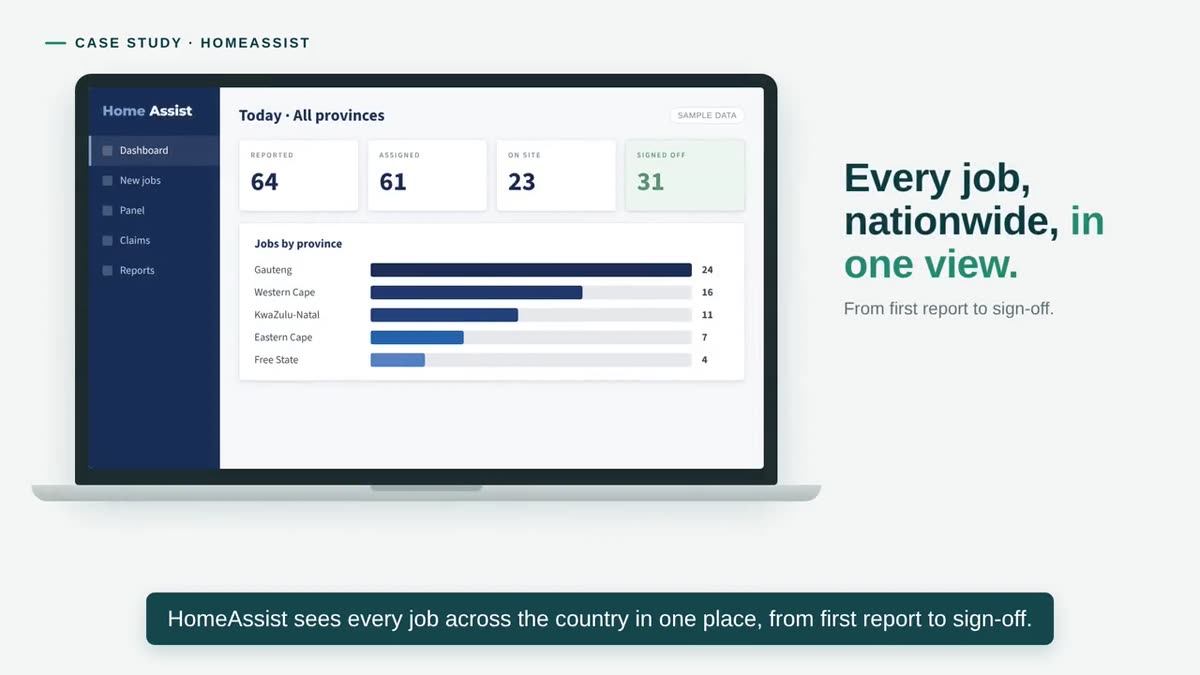Click the Reports sidebar square icon
The height and width of the screenshot is (675, 1200).
108,271
